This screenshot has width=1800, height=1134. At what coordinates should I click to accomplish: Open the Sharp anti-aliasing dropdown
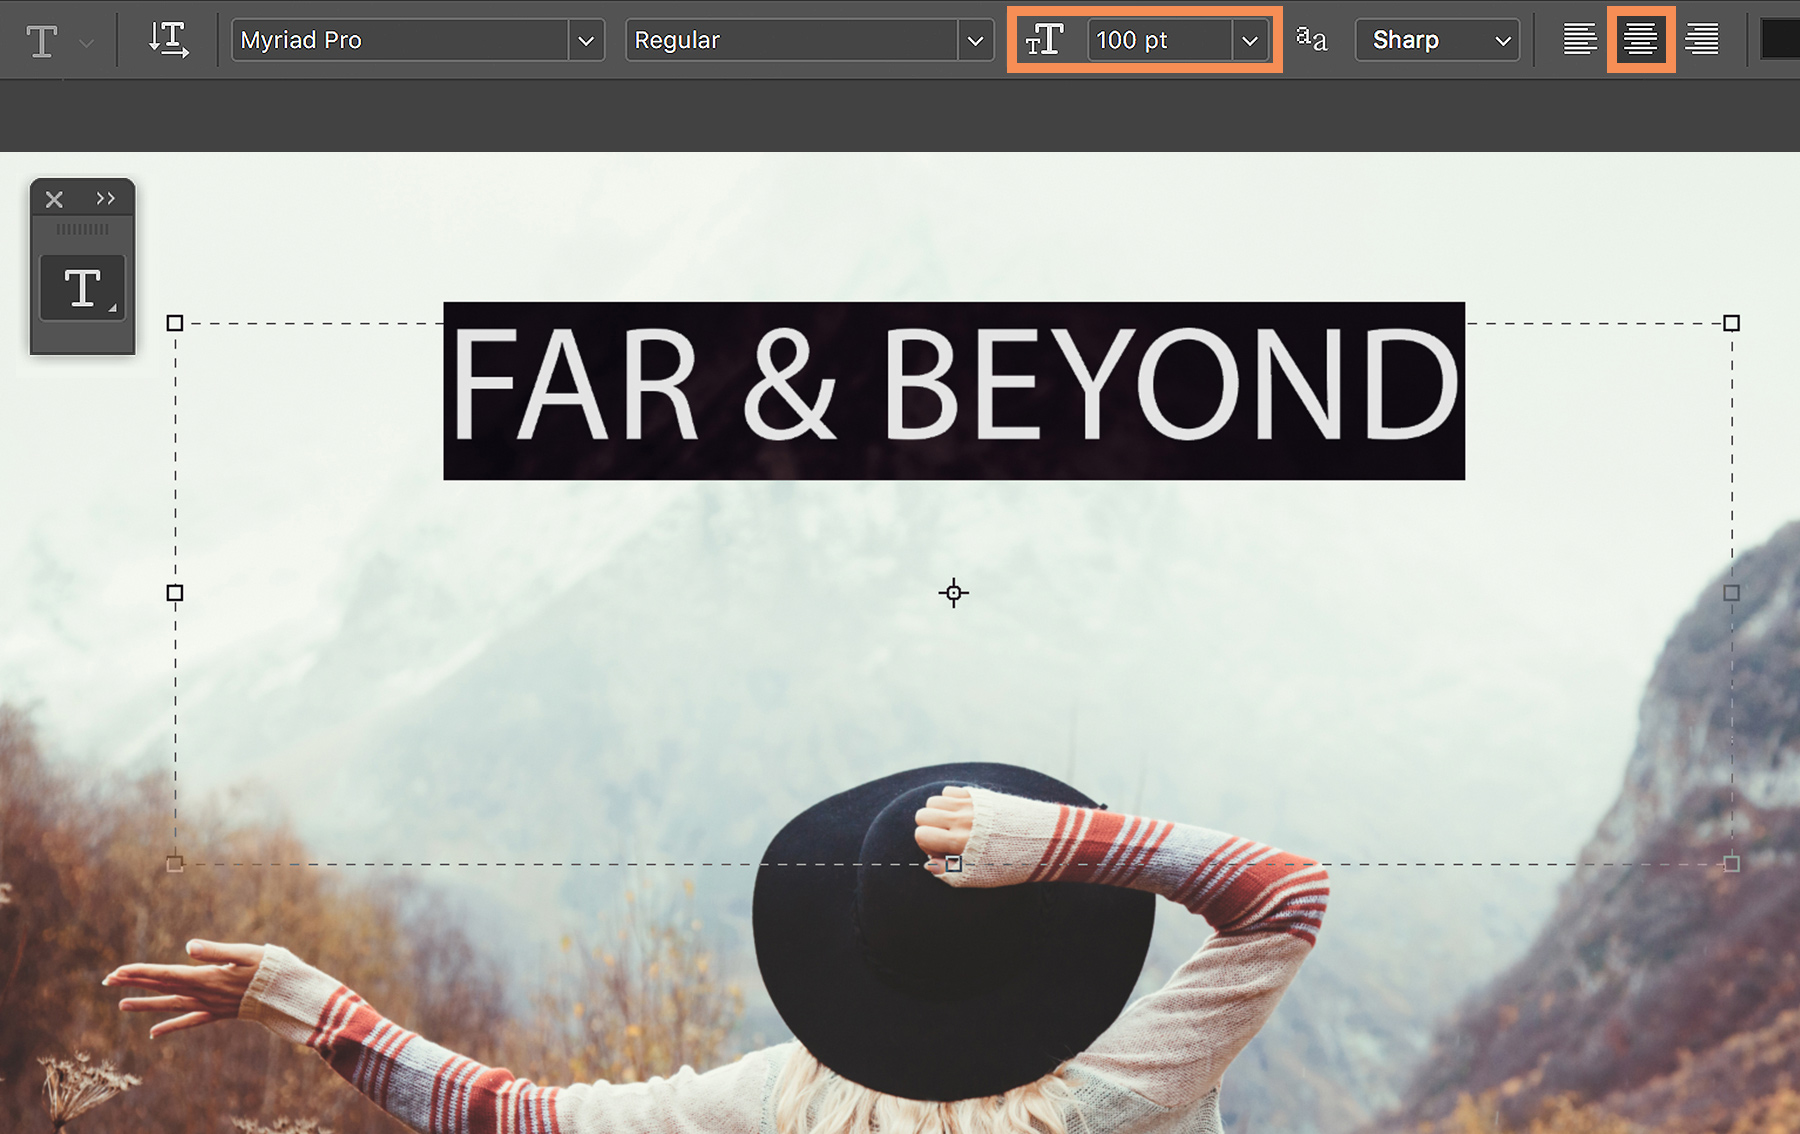click(1502, 40)
